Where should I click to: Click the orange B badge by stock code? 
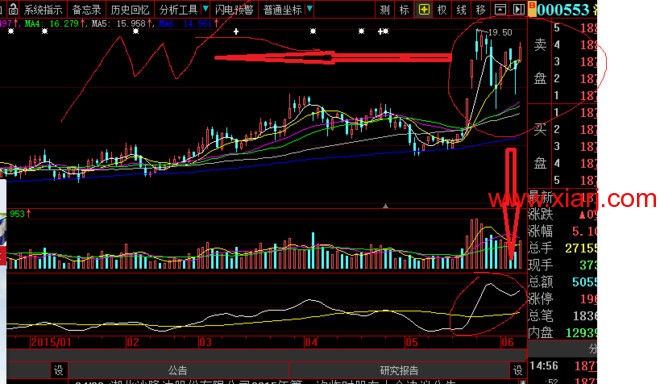[532, 9]
